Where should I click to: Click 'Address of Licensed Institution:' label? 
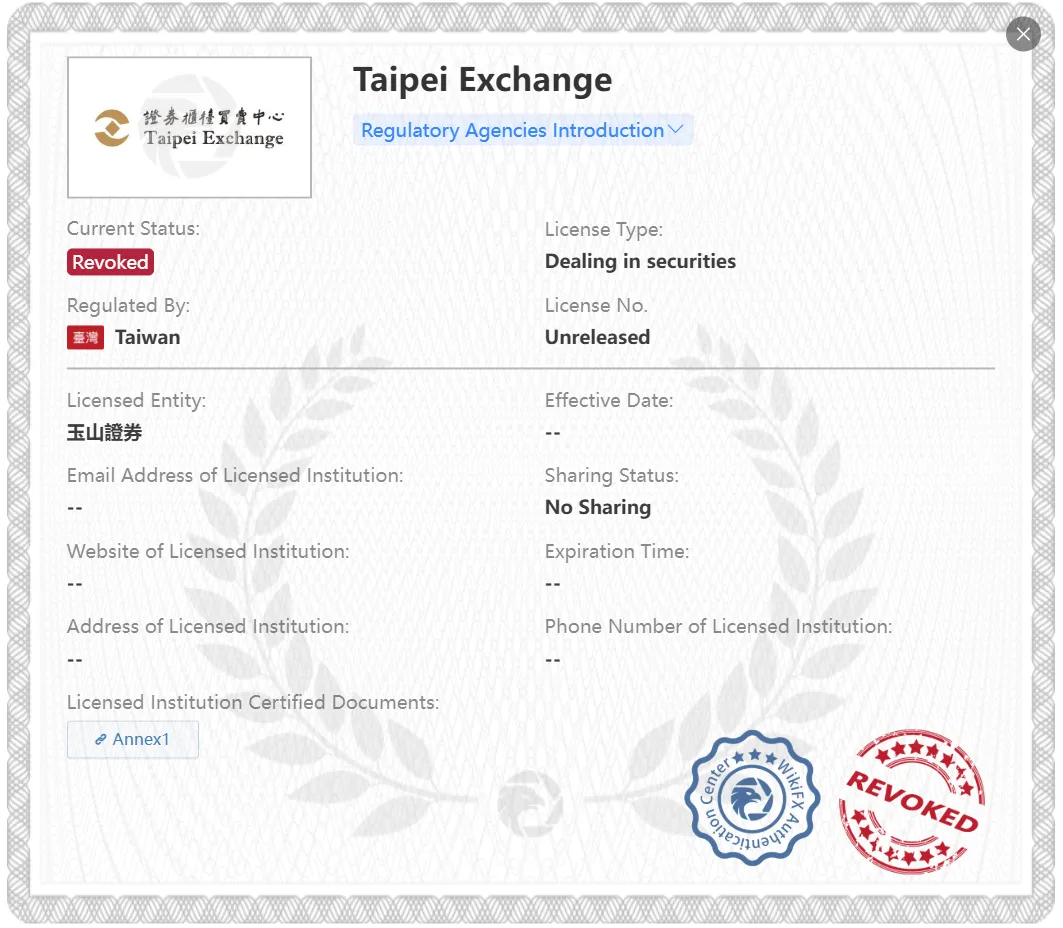[208, 627]
